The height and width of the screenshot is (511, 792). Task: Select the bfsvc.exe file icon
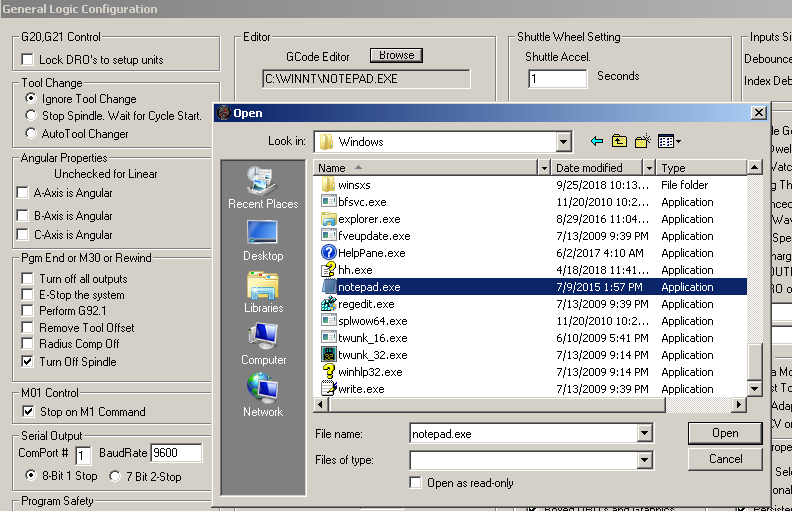pos(328,202)
